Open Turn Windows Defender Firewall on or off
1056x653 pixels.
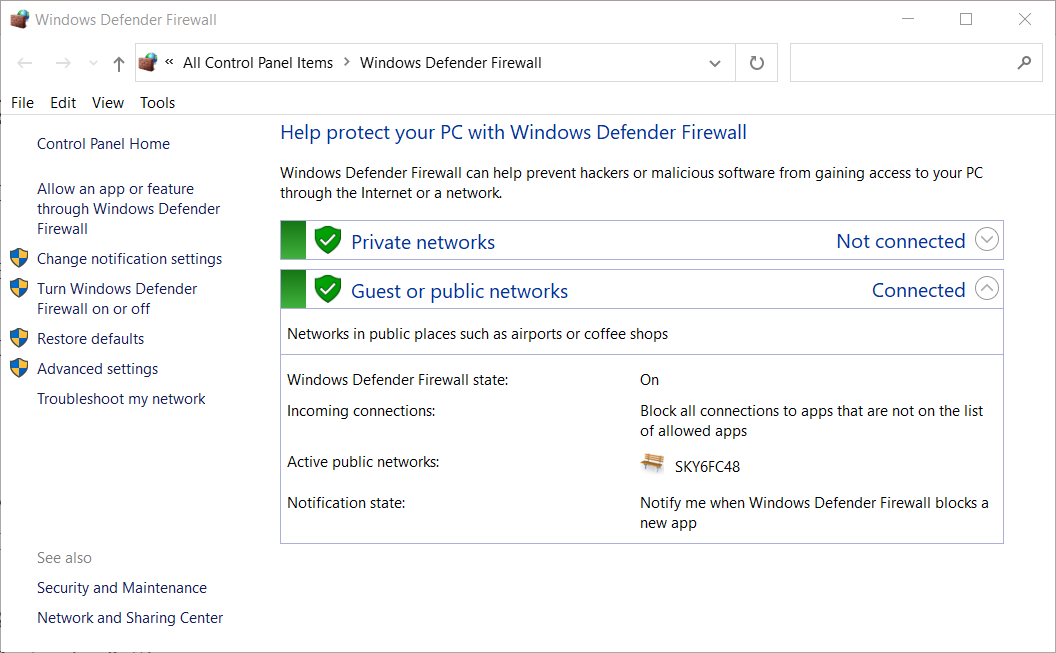coord(117,298)
